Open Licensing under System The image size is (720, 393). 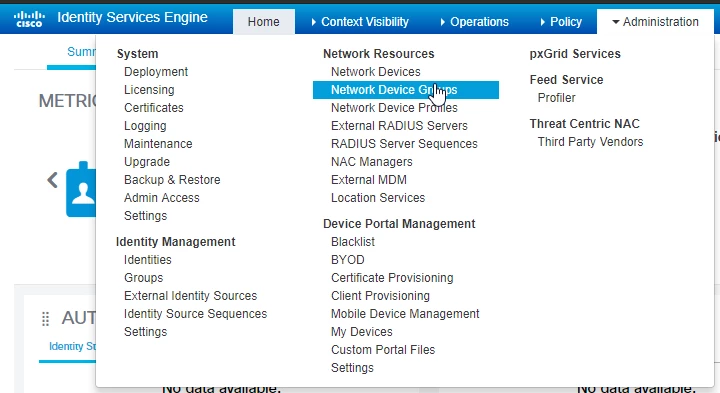(x=149, y=90)
